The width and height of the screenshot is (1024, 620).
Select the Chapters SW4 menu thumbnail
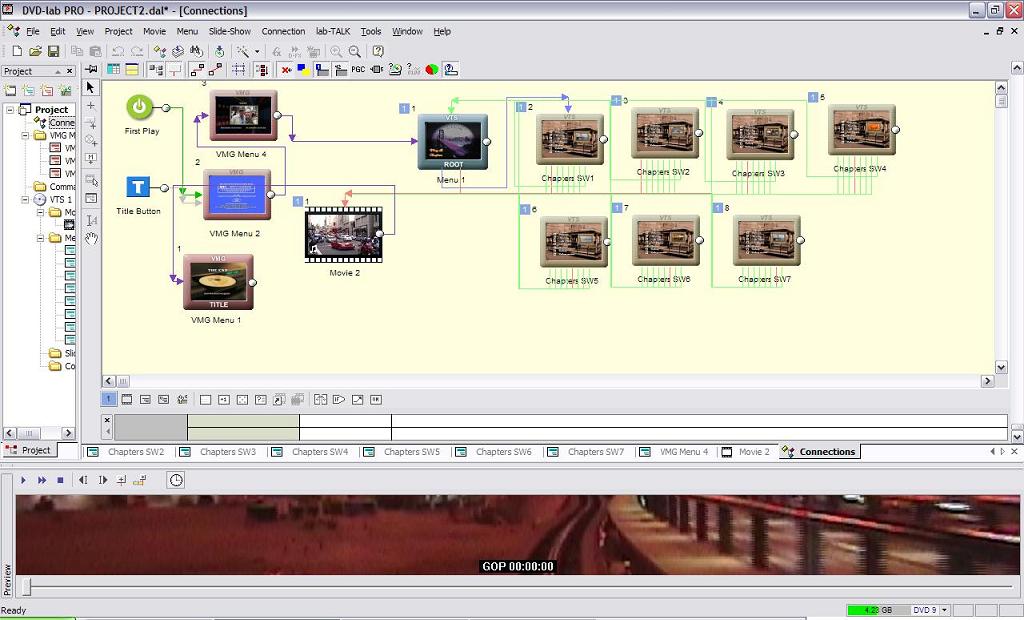[x=861, y=129]
